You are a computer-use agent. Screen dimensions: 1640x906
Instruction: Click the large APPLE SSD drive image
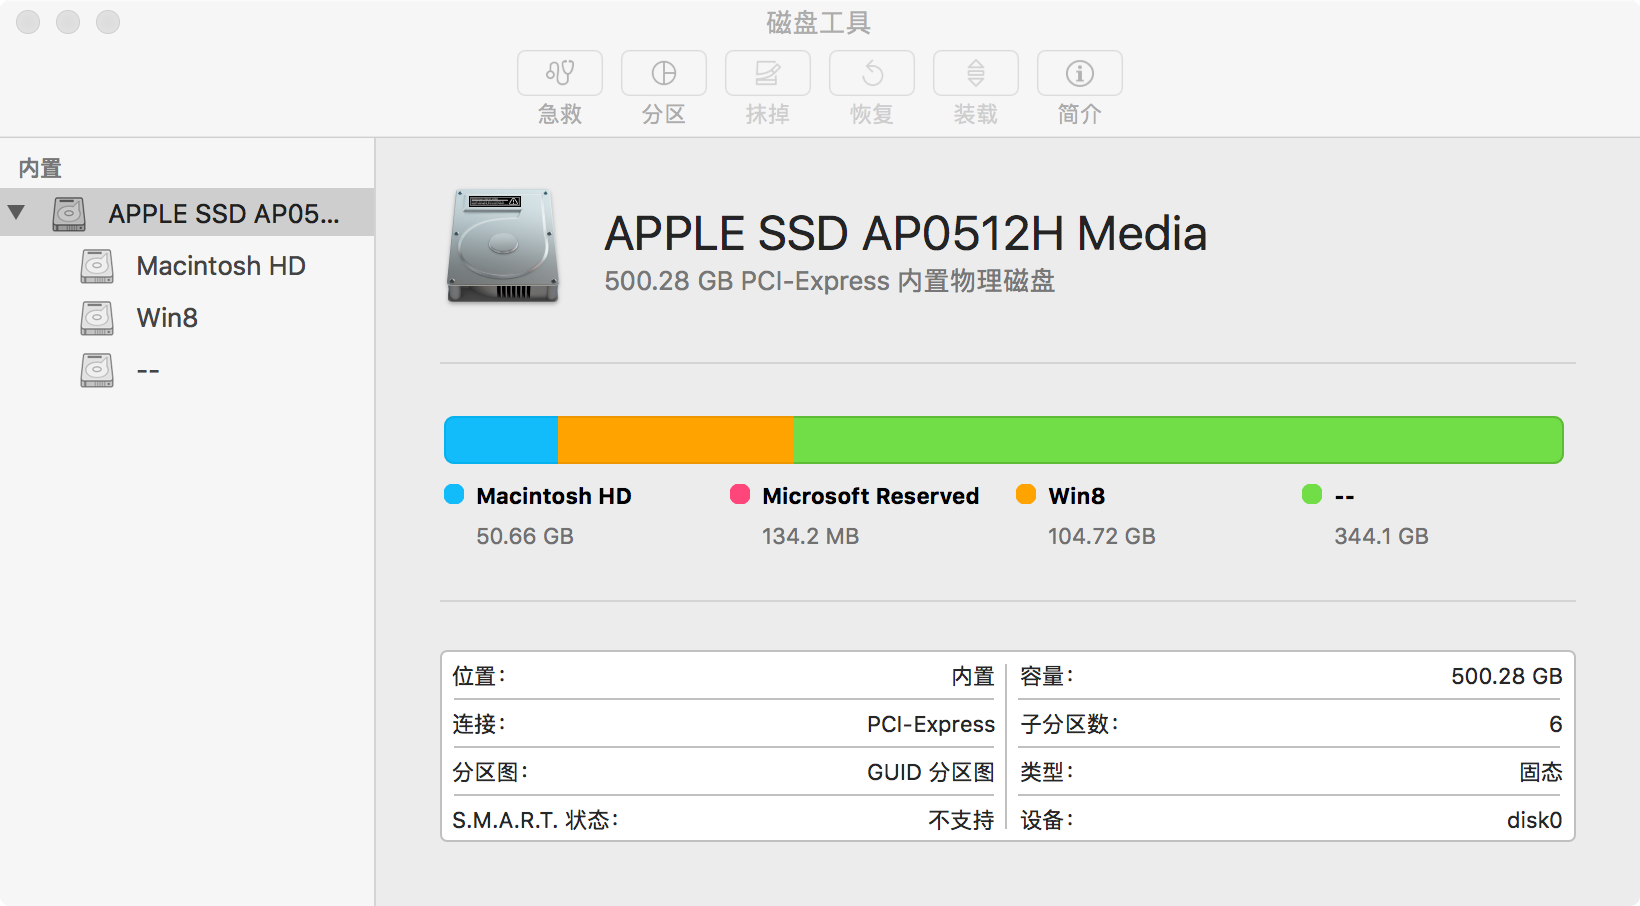(502, 245)
